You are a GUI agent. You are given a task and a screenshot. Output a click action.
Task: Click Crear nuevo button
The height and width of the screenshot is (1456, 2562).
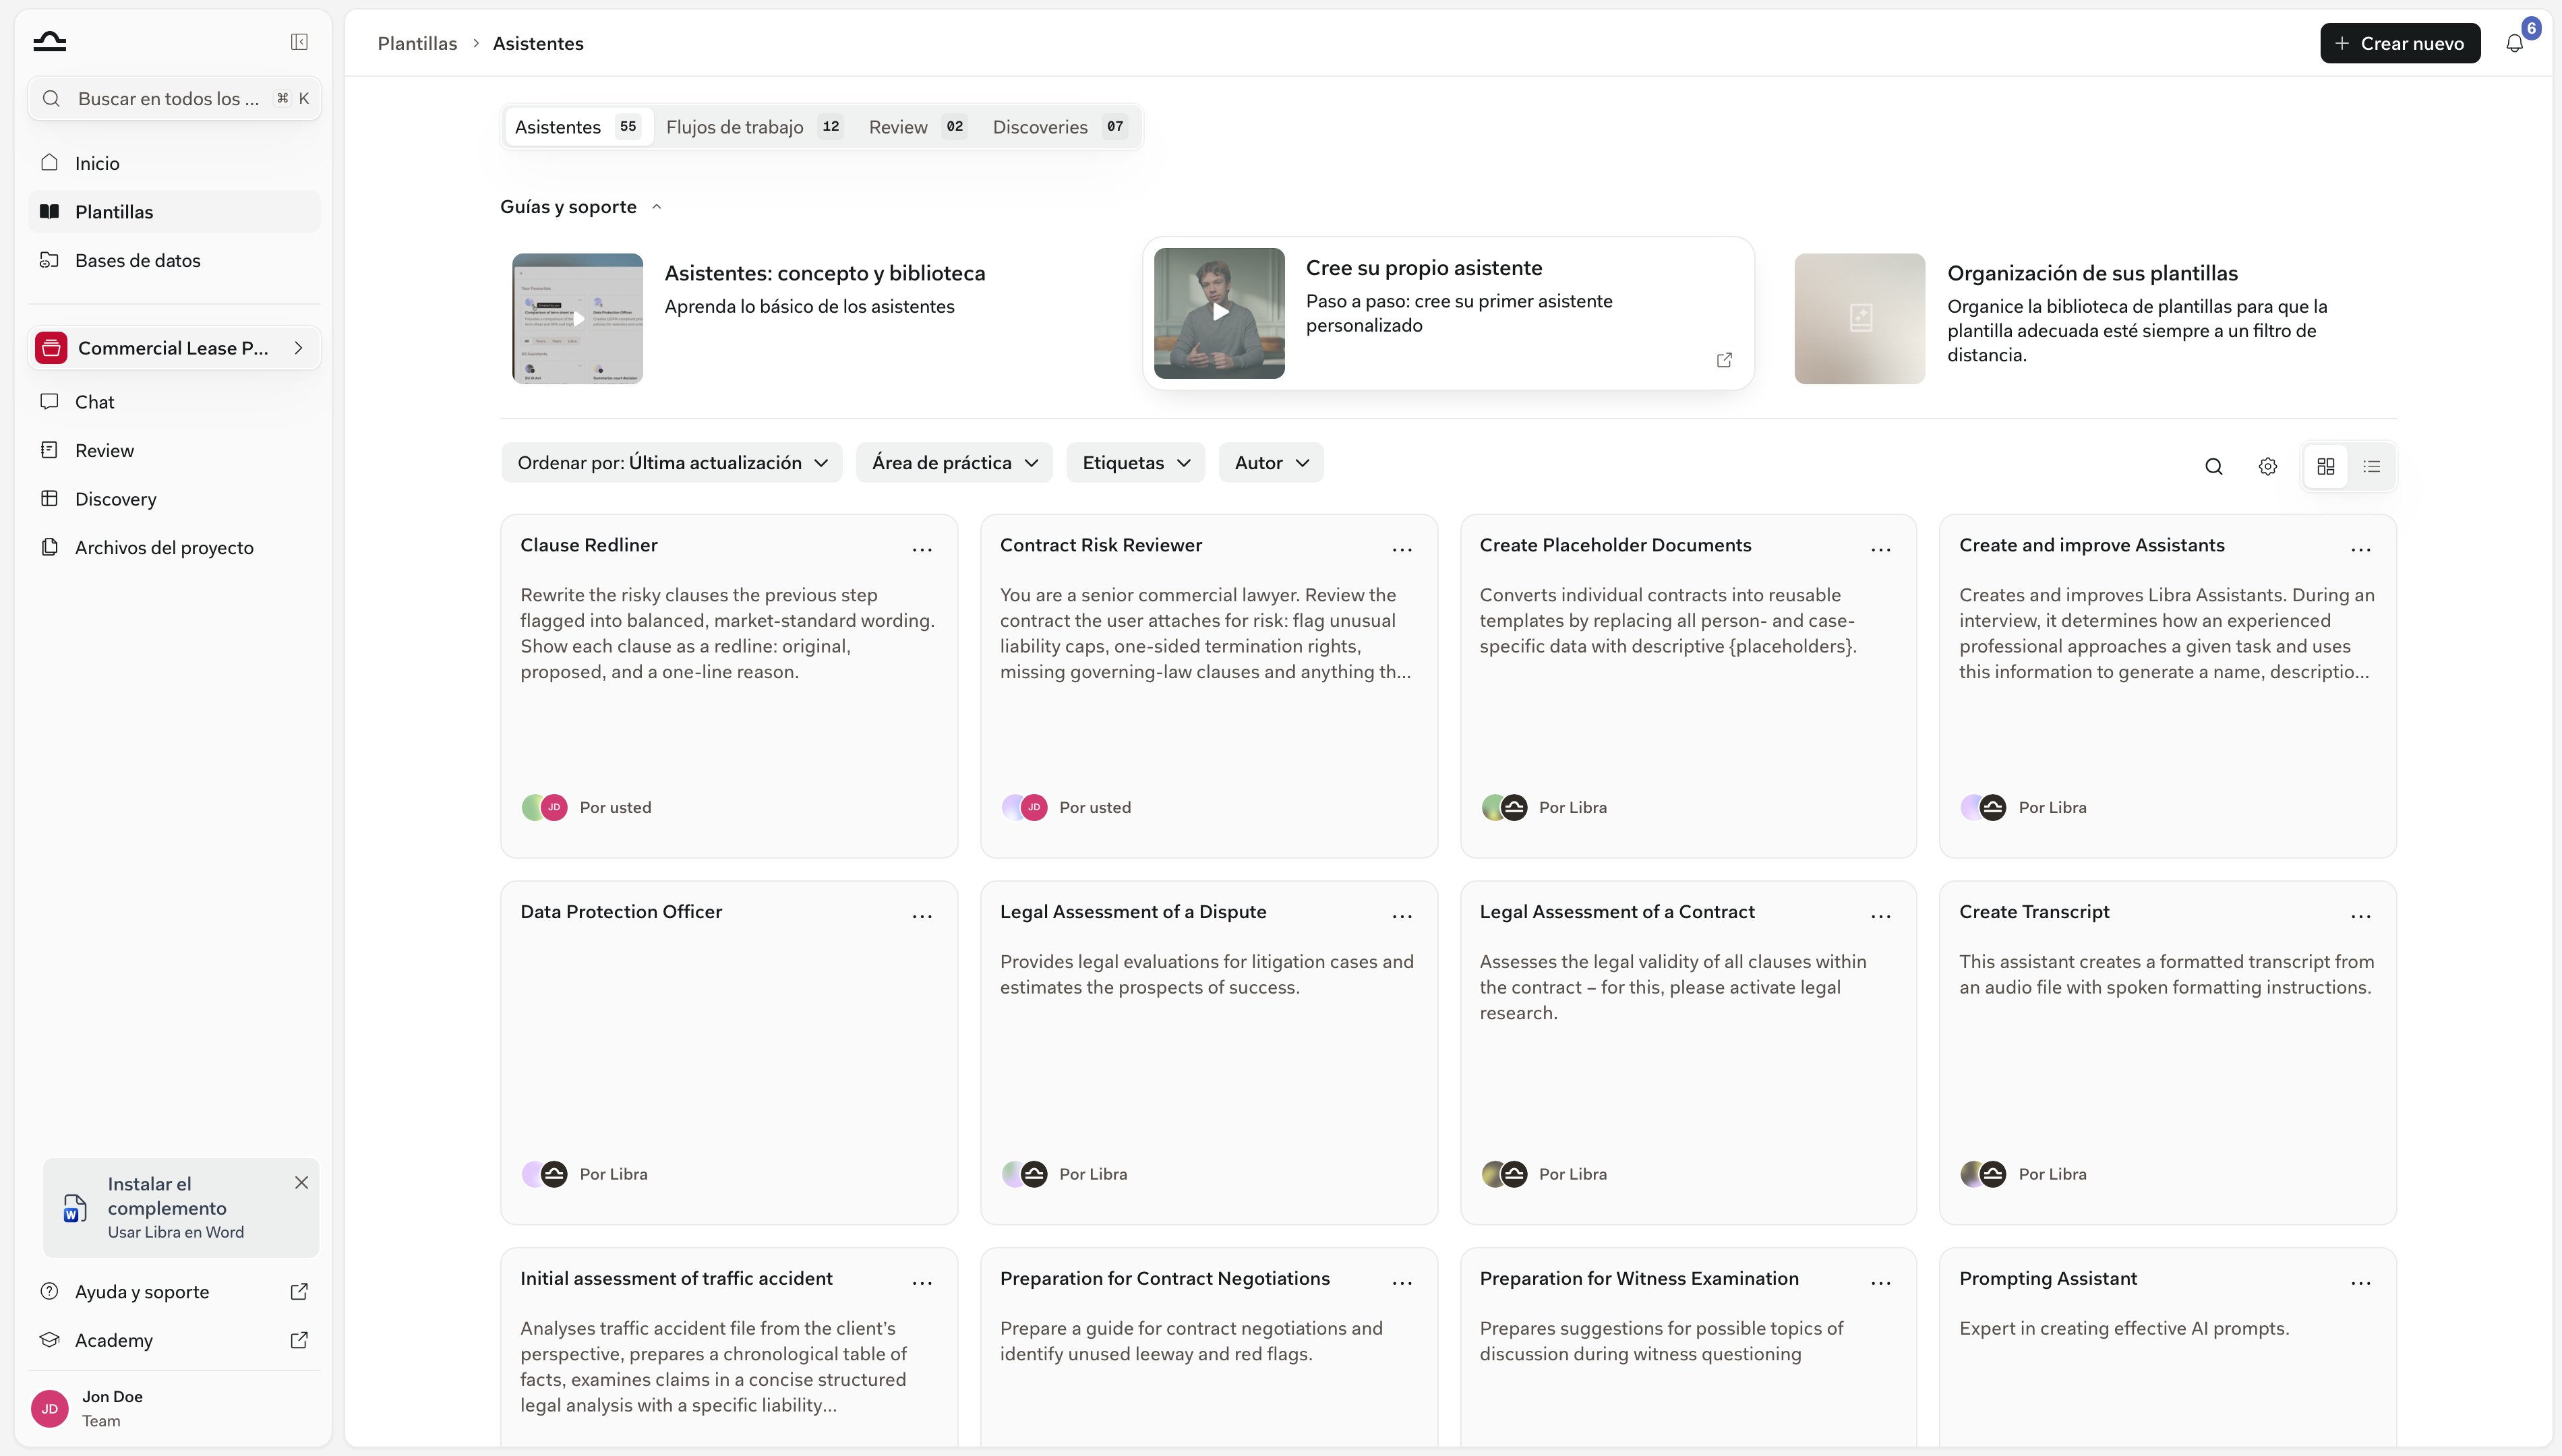[2399, 43]
